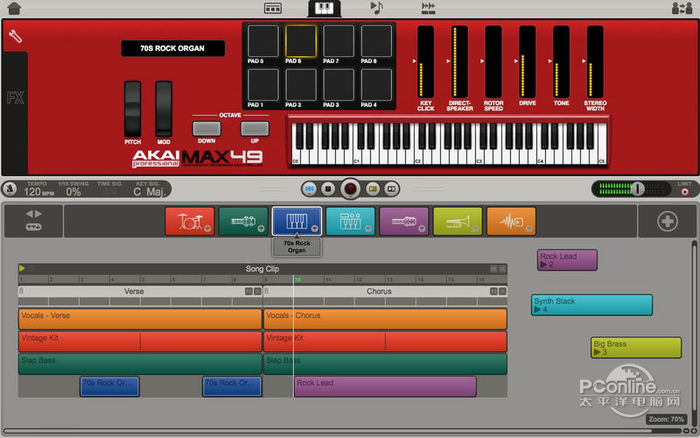Play the Big Brass clip
The width and height of the screenshot is (700, 438).
click(597, 352)
